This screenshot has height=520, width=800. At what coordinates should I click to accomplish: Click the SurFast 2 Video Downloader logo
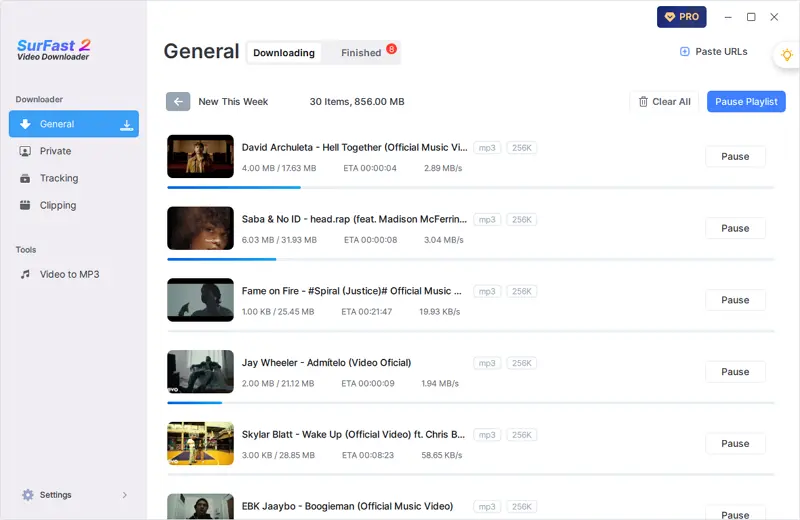coord(54,50)
